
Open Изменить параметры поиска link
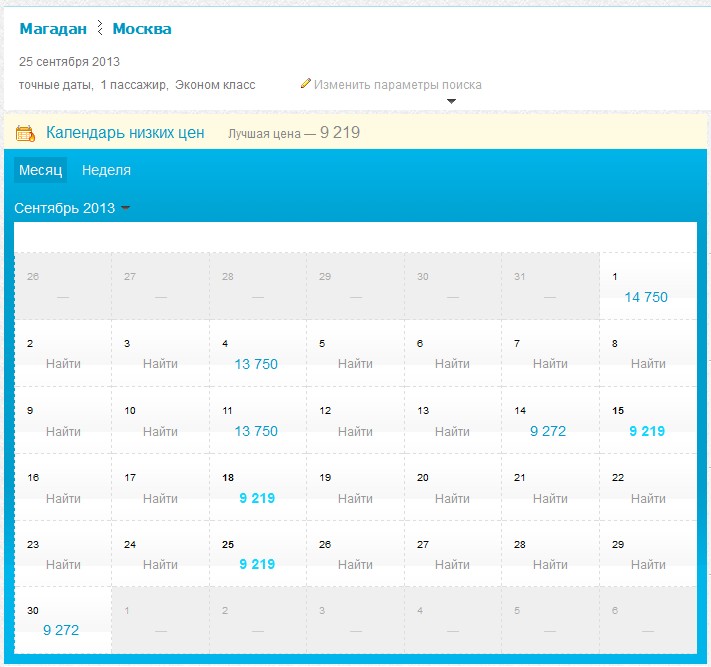(x=397, y=85)
